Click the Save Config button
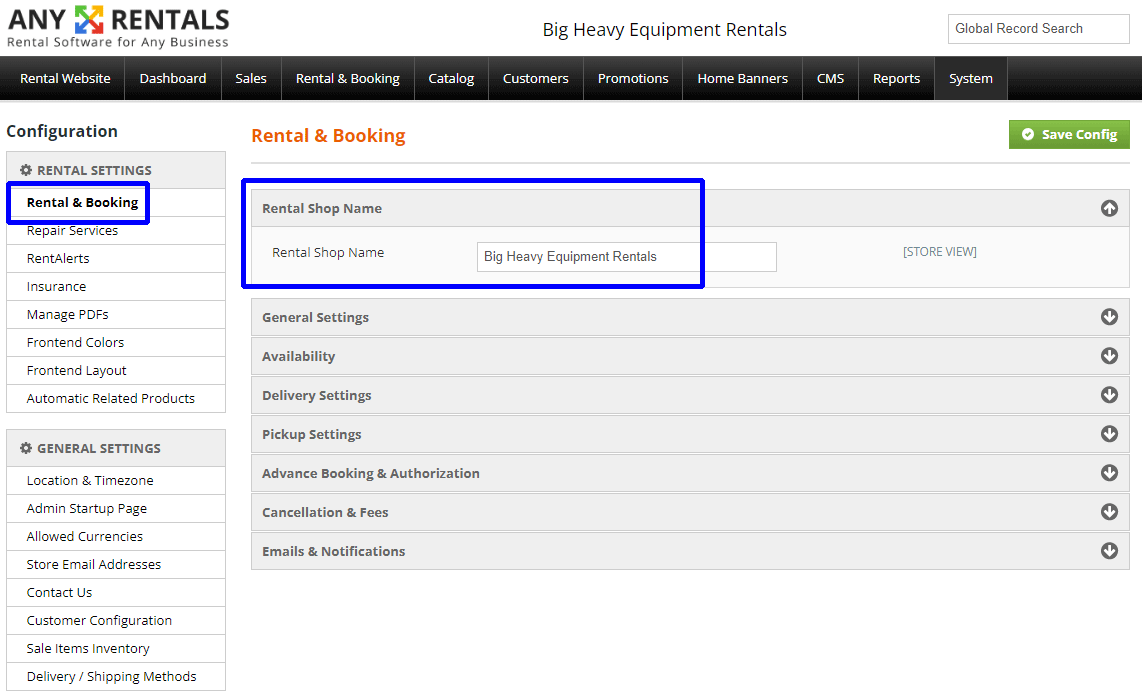This screenshot has width=1142, height=699. pos(1069,134)
